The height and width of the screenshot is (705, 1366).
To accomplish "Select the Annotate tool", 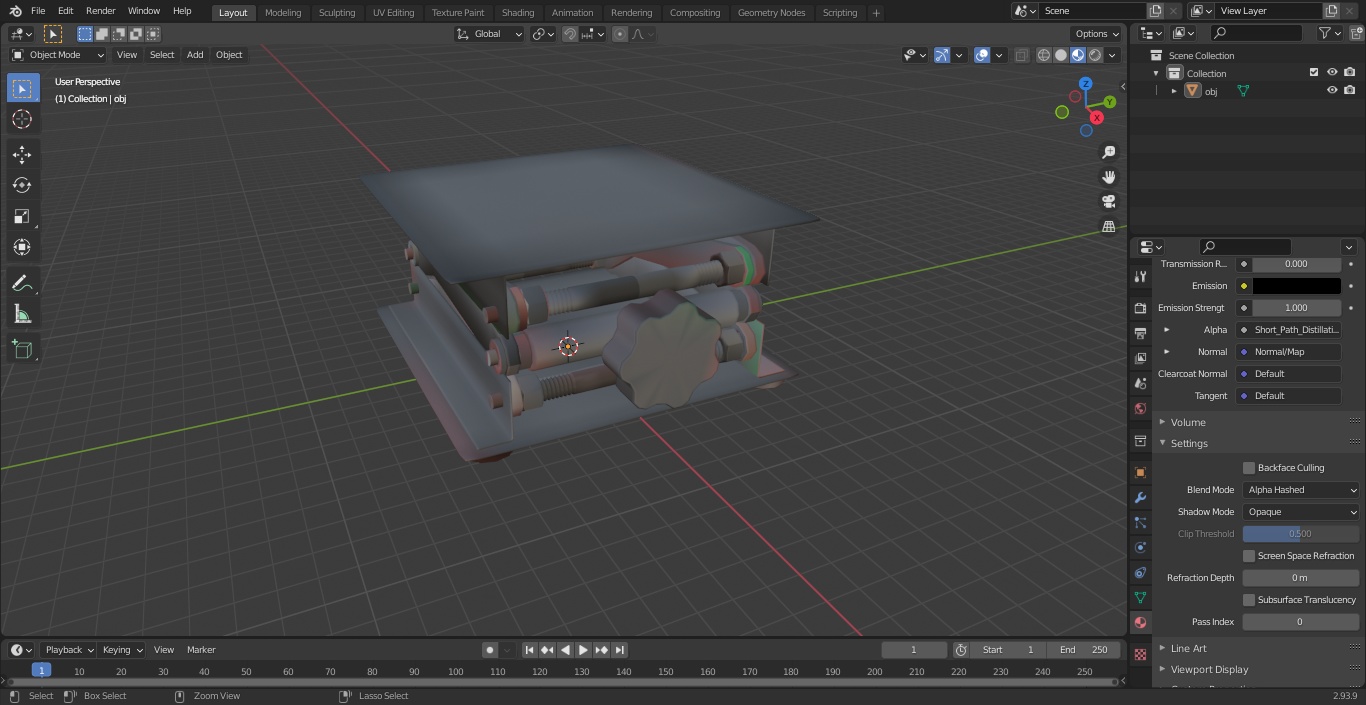I will (22, 284).
